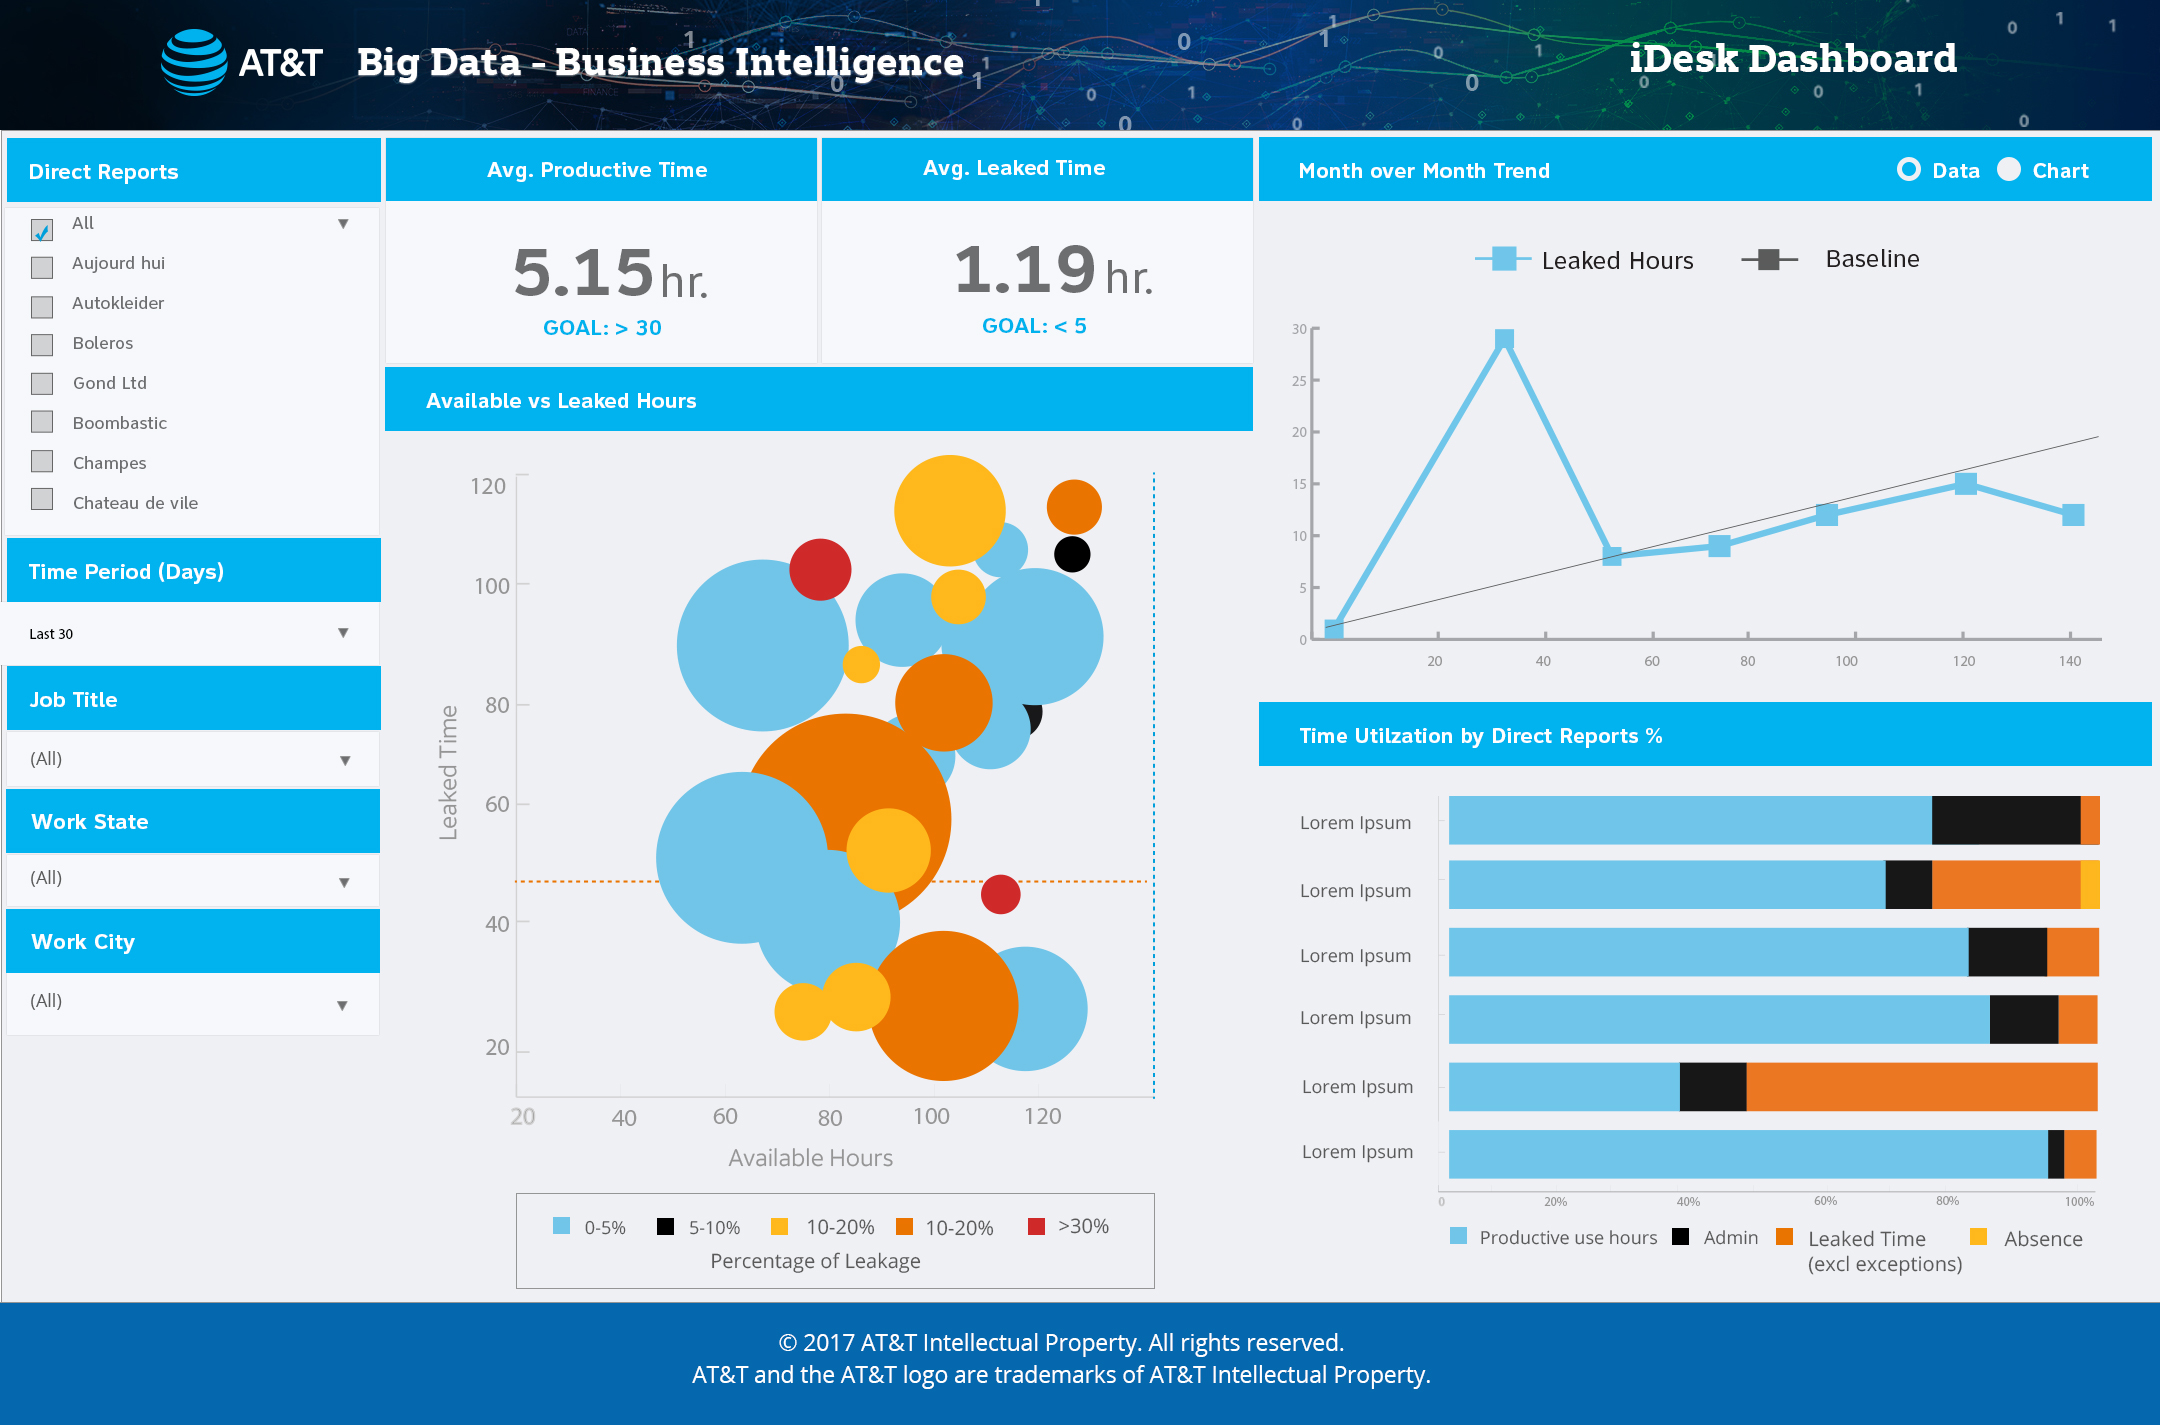This screenshot has height=1425, width=2160.
Task: Check the Boleros checkbox
Action: click(x=42, y=345)
